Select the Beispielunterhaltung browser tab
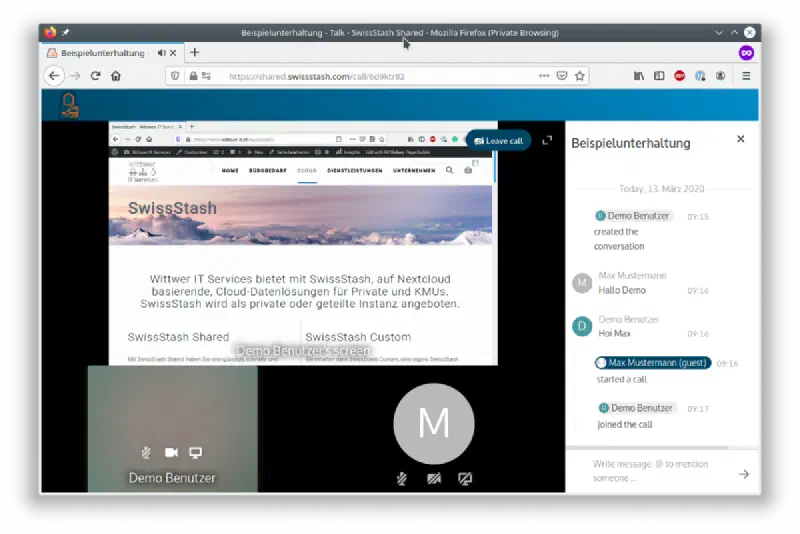Viewport: 800px width, 534px height. pyautogui.click(x=103, y=53)
